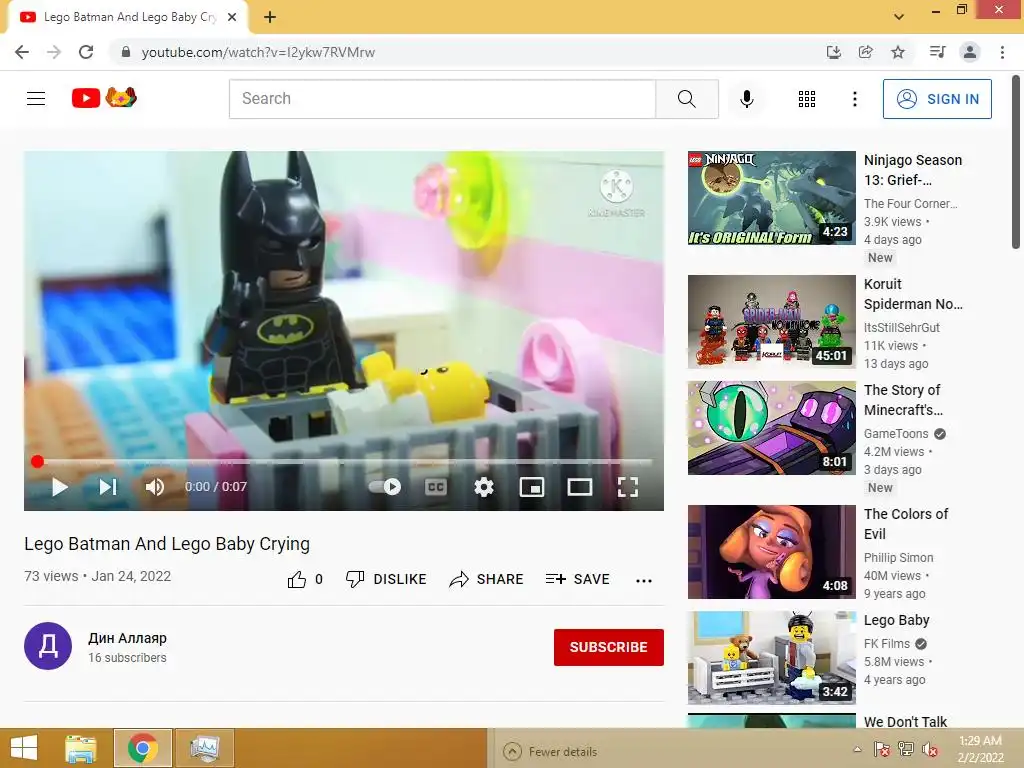The width and height of the screenshot is (1024, 768).
Task: Open Chrome three-dot menu
Action: (1002, 52)
